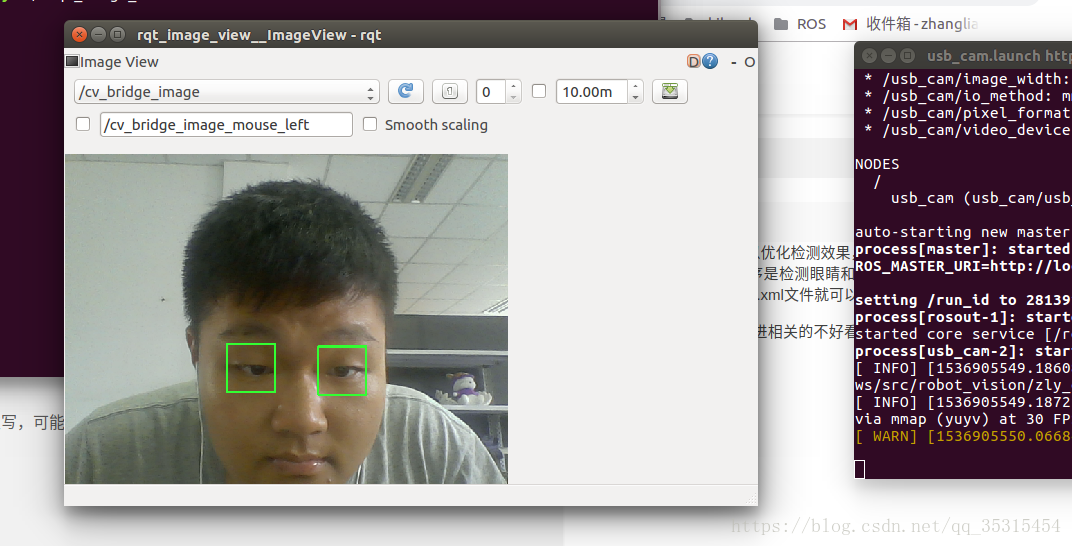Click the Image View plugin icon
Image resolution: width=1072 pixels, height=546 pixels.
[x=72, y=62]
